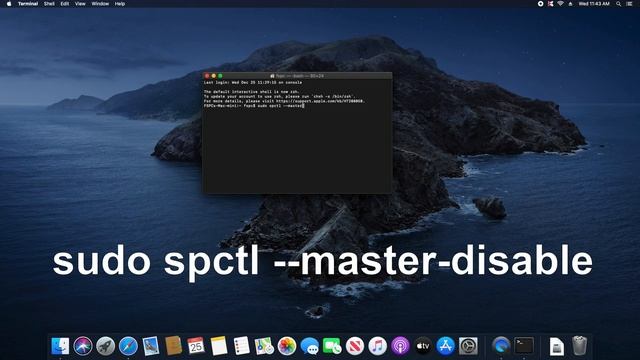
Task: Click the 'Last login' line in Terminal
Action: pos(253,82)
